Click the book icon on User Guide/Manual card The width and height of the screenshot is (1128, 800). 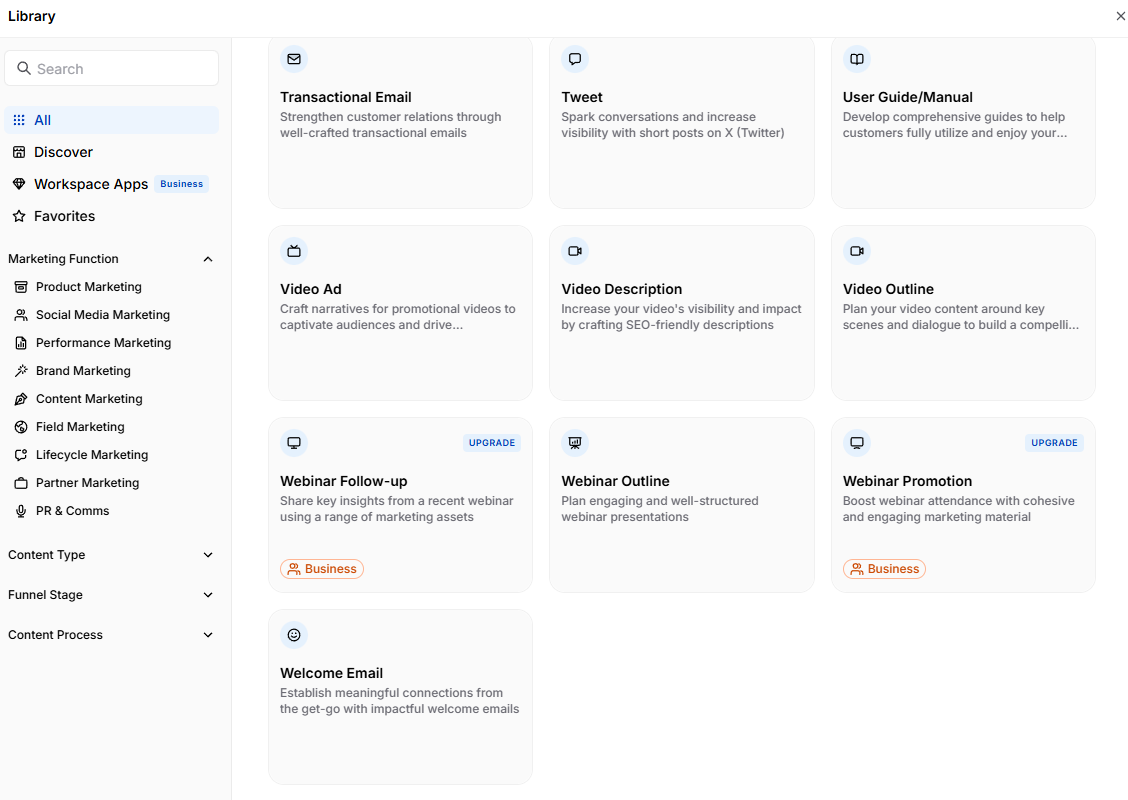857,59
